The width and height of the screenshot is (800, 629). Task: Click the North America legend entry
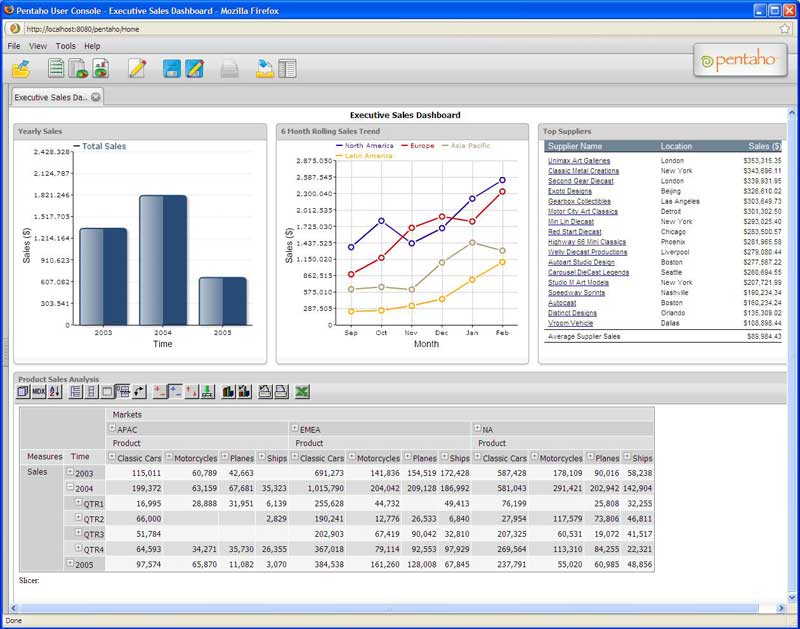(x=364, y=145)
